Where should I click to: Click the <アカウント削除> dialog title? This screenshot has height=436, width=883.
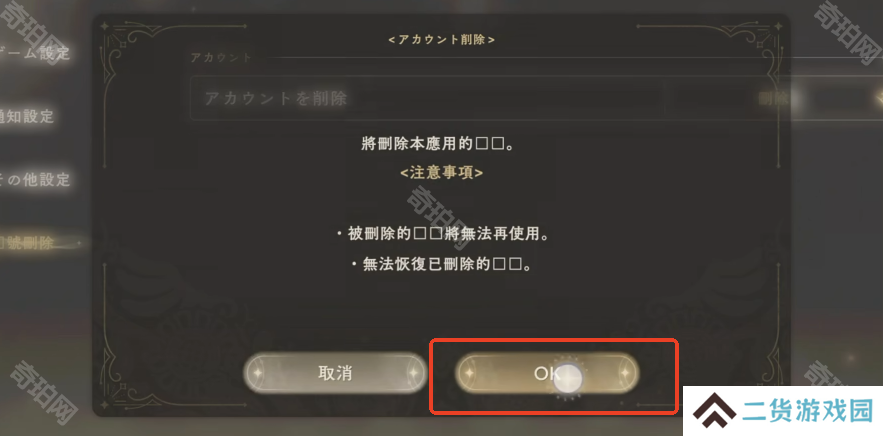(x=442, y=40)
